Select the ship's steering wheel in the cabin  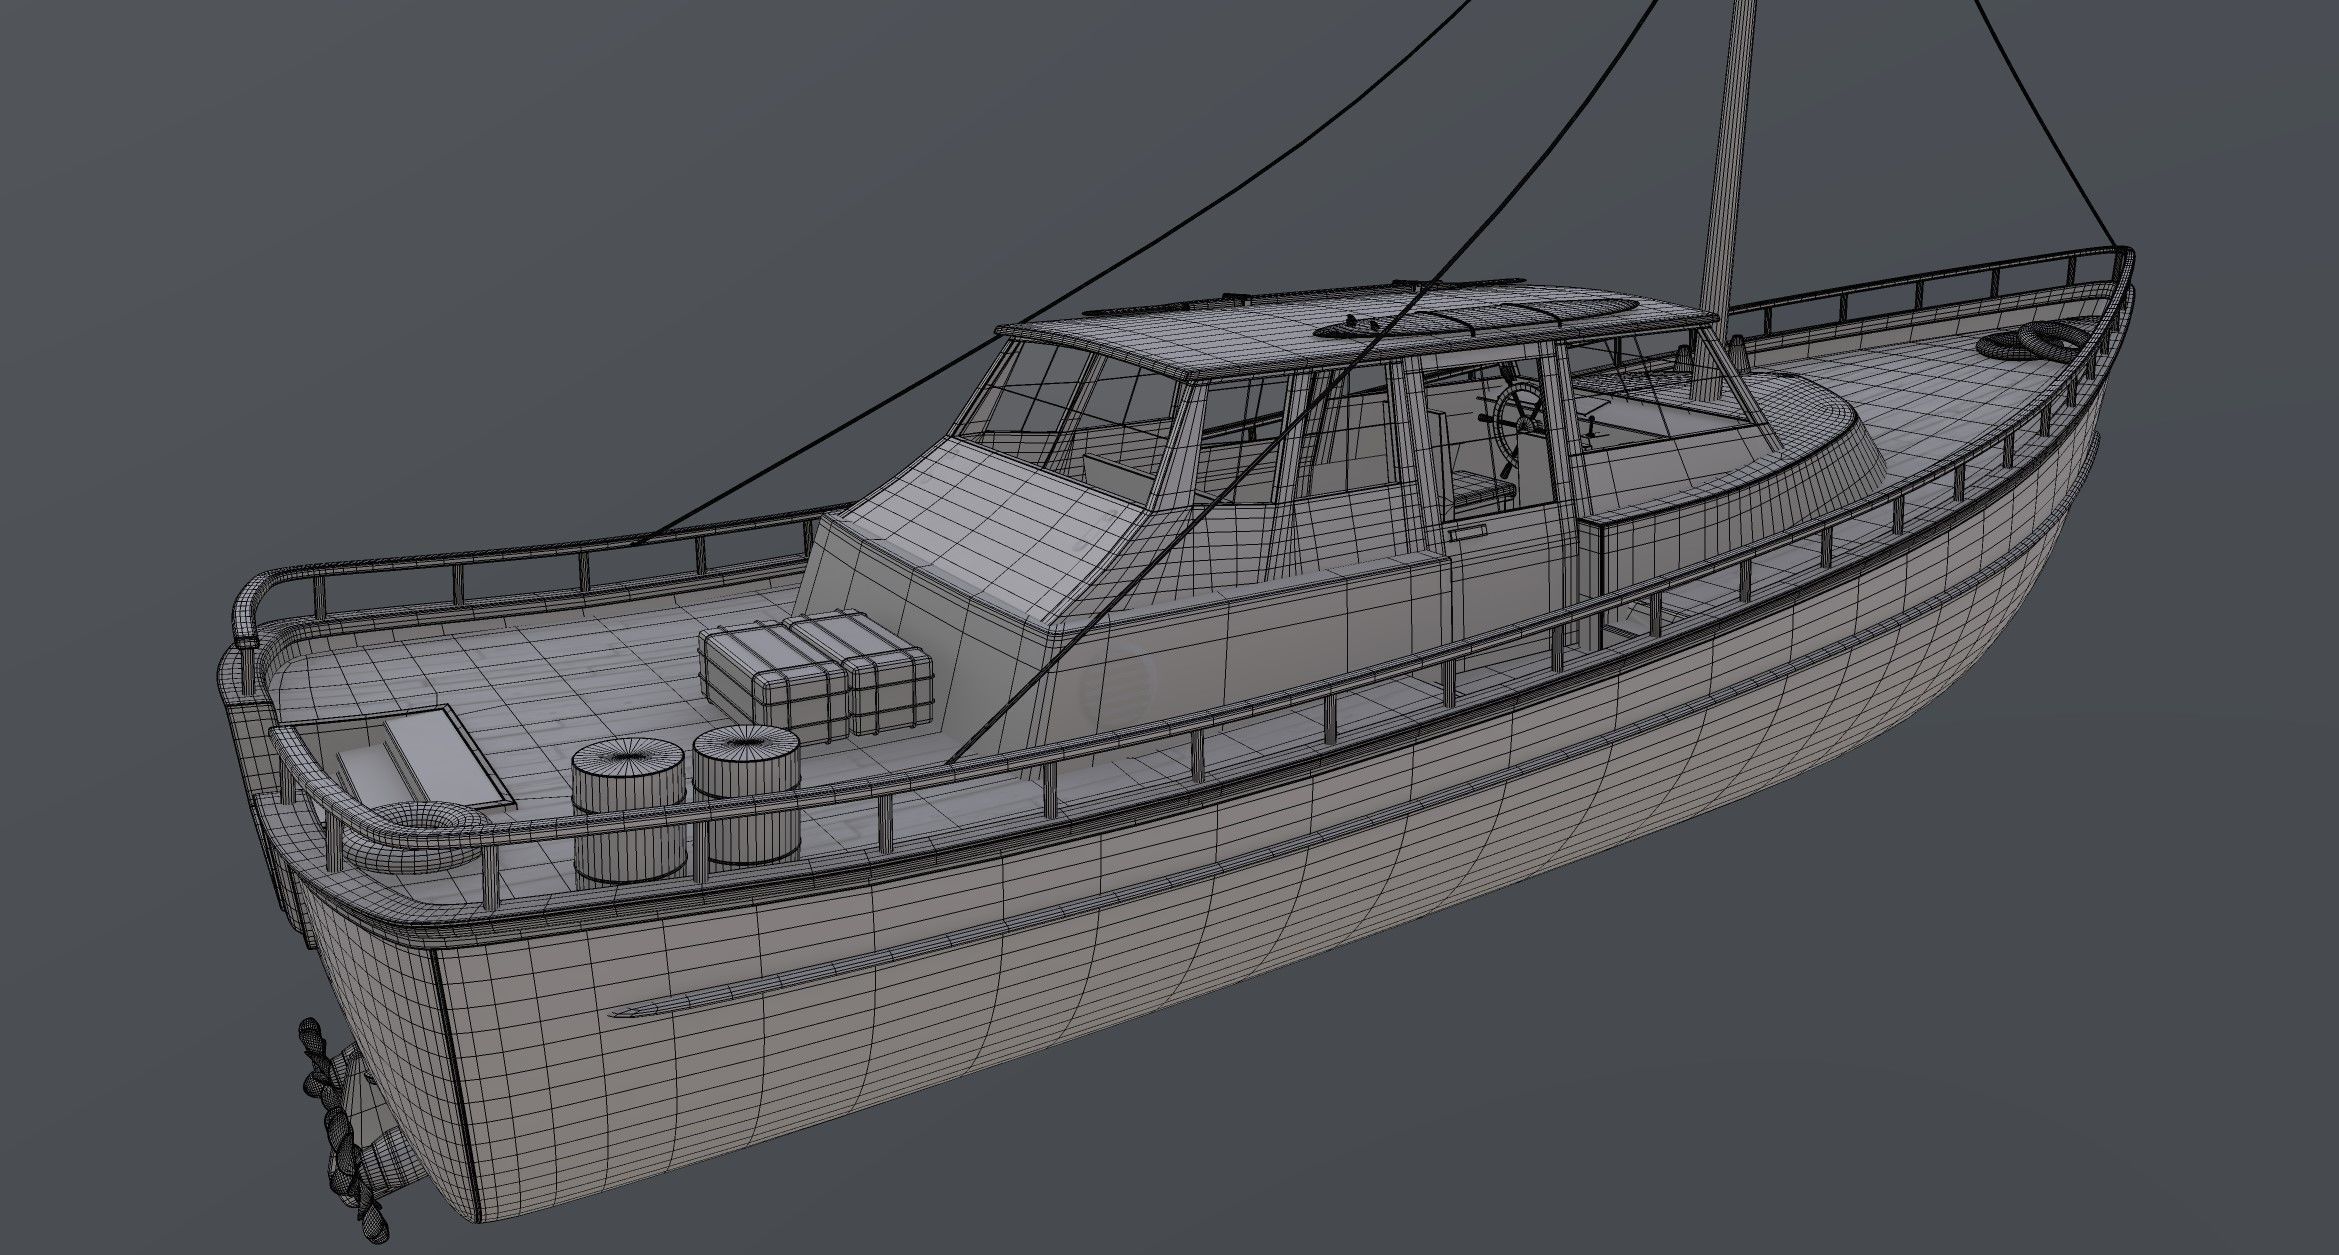[x=1520, y=425]
